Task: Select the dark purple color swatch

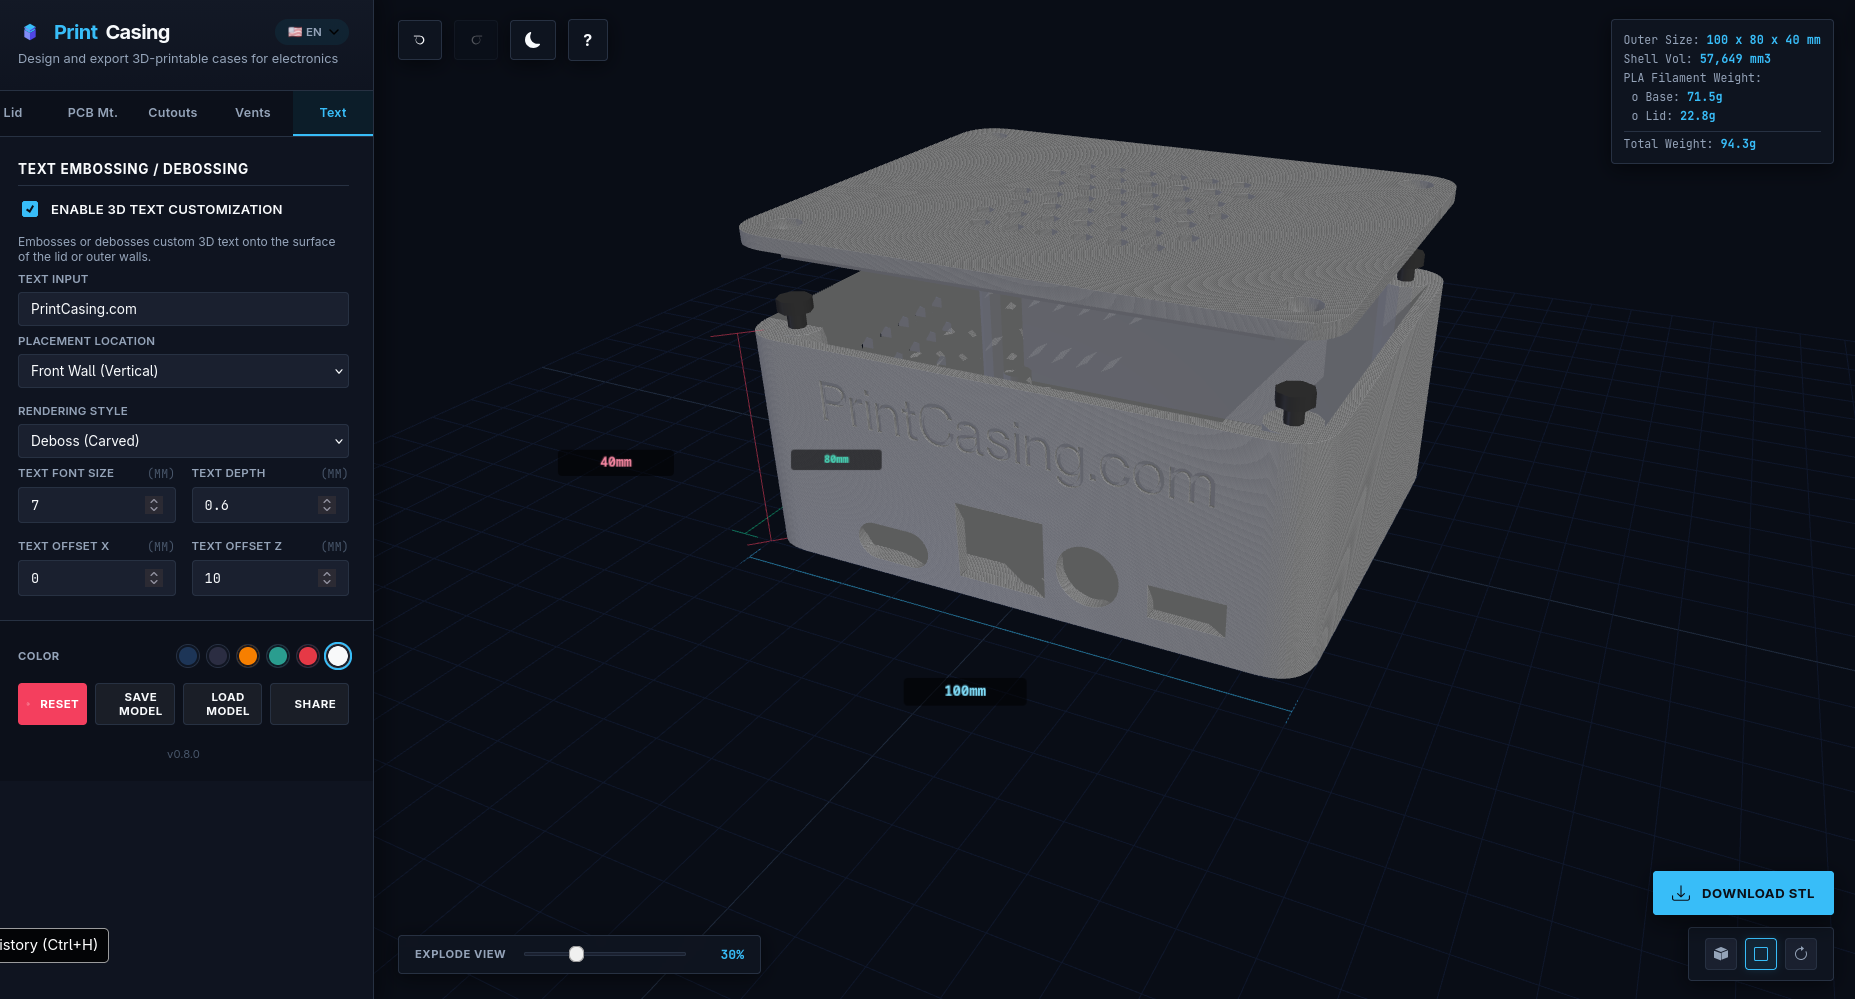Action: coord(218,656)
